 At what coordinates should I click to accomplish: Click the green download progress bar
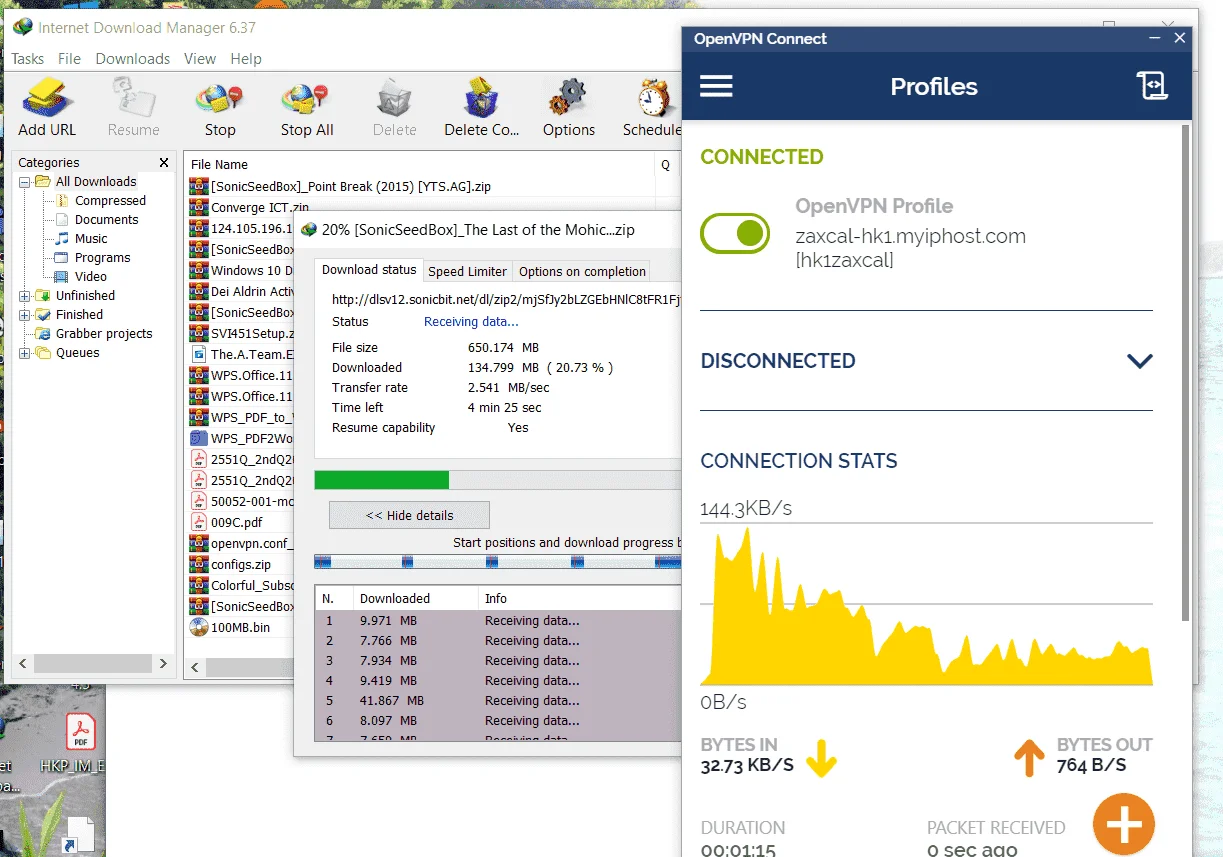point(381,480)
